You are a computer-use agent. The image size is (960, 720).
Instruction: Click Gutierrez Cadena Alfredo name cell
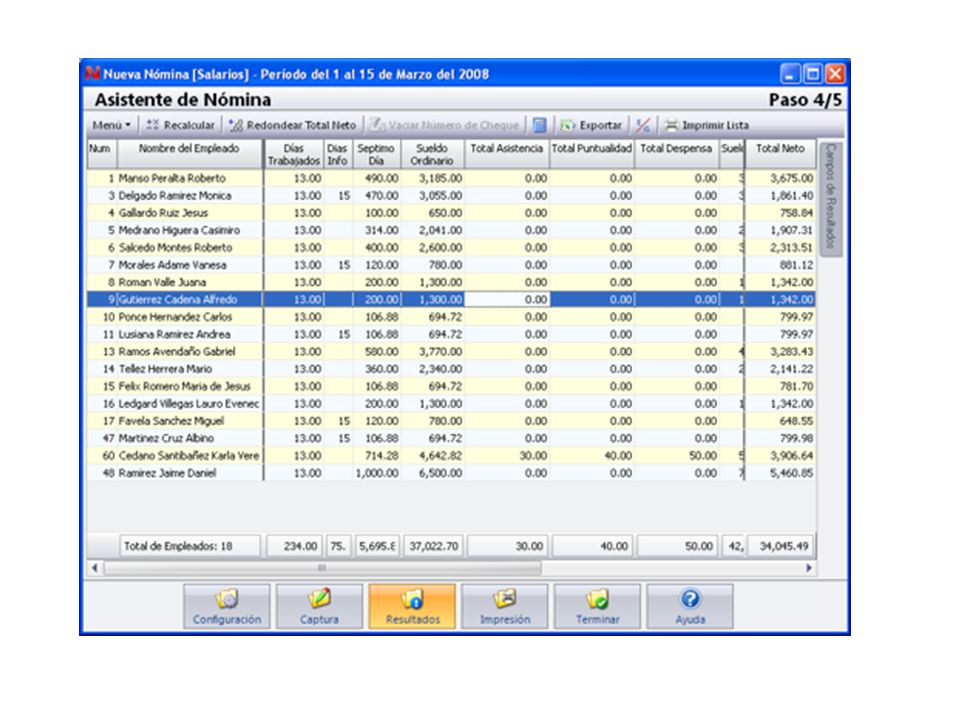pos(189,300)
